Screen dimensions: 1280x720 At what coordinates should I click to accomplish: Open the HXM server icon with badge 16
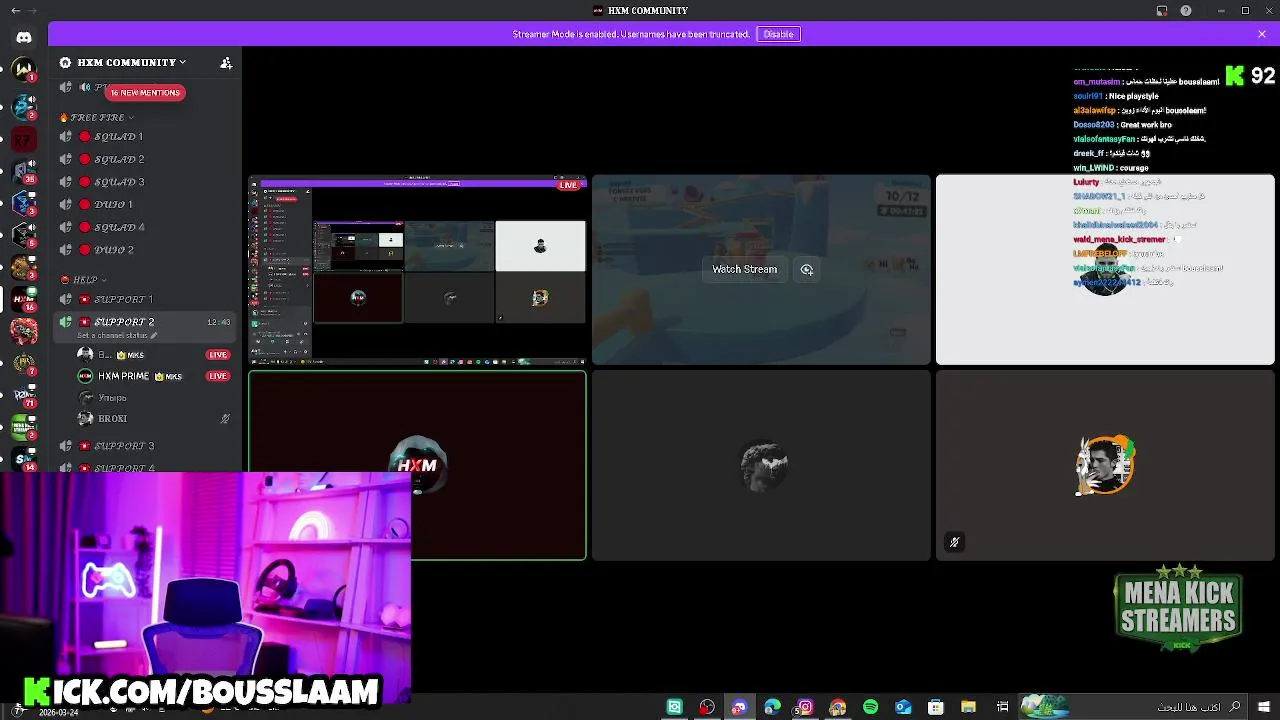pos(24,299)
